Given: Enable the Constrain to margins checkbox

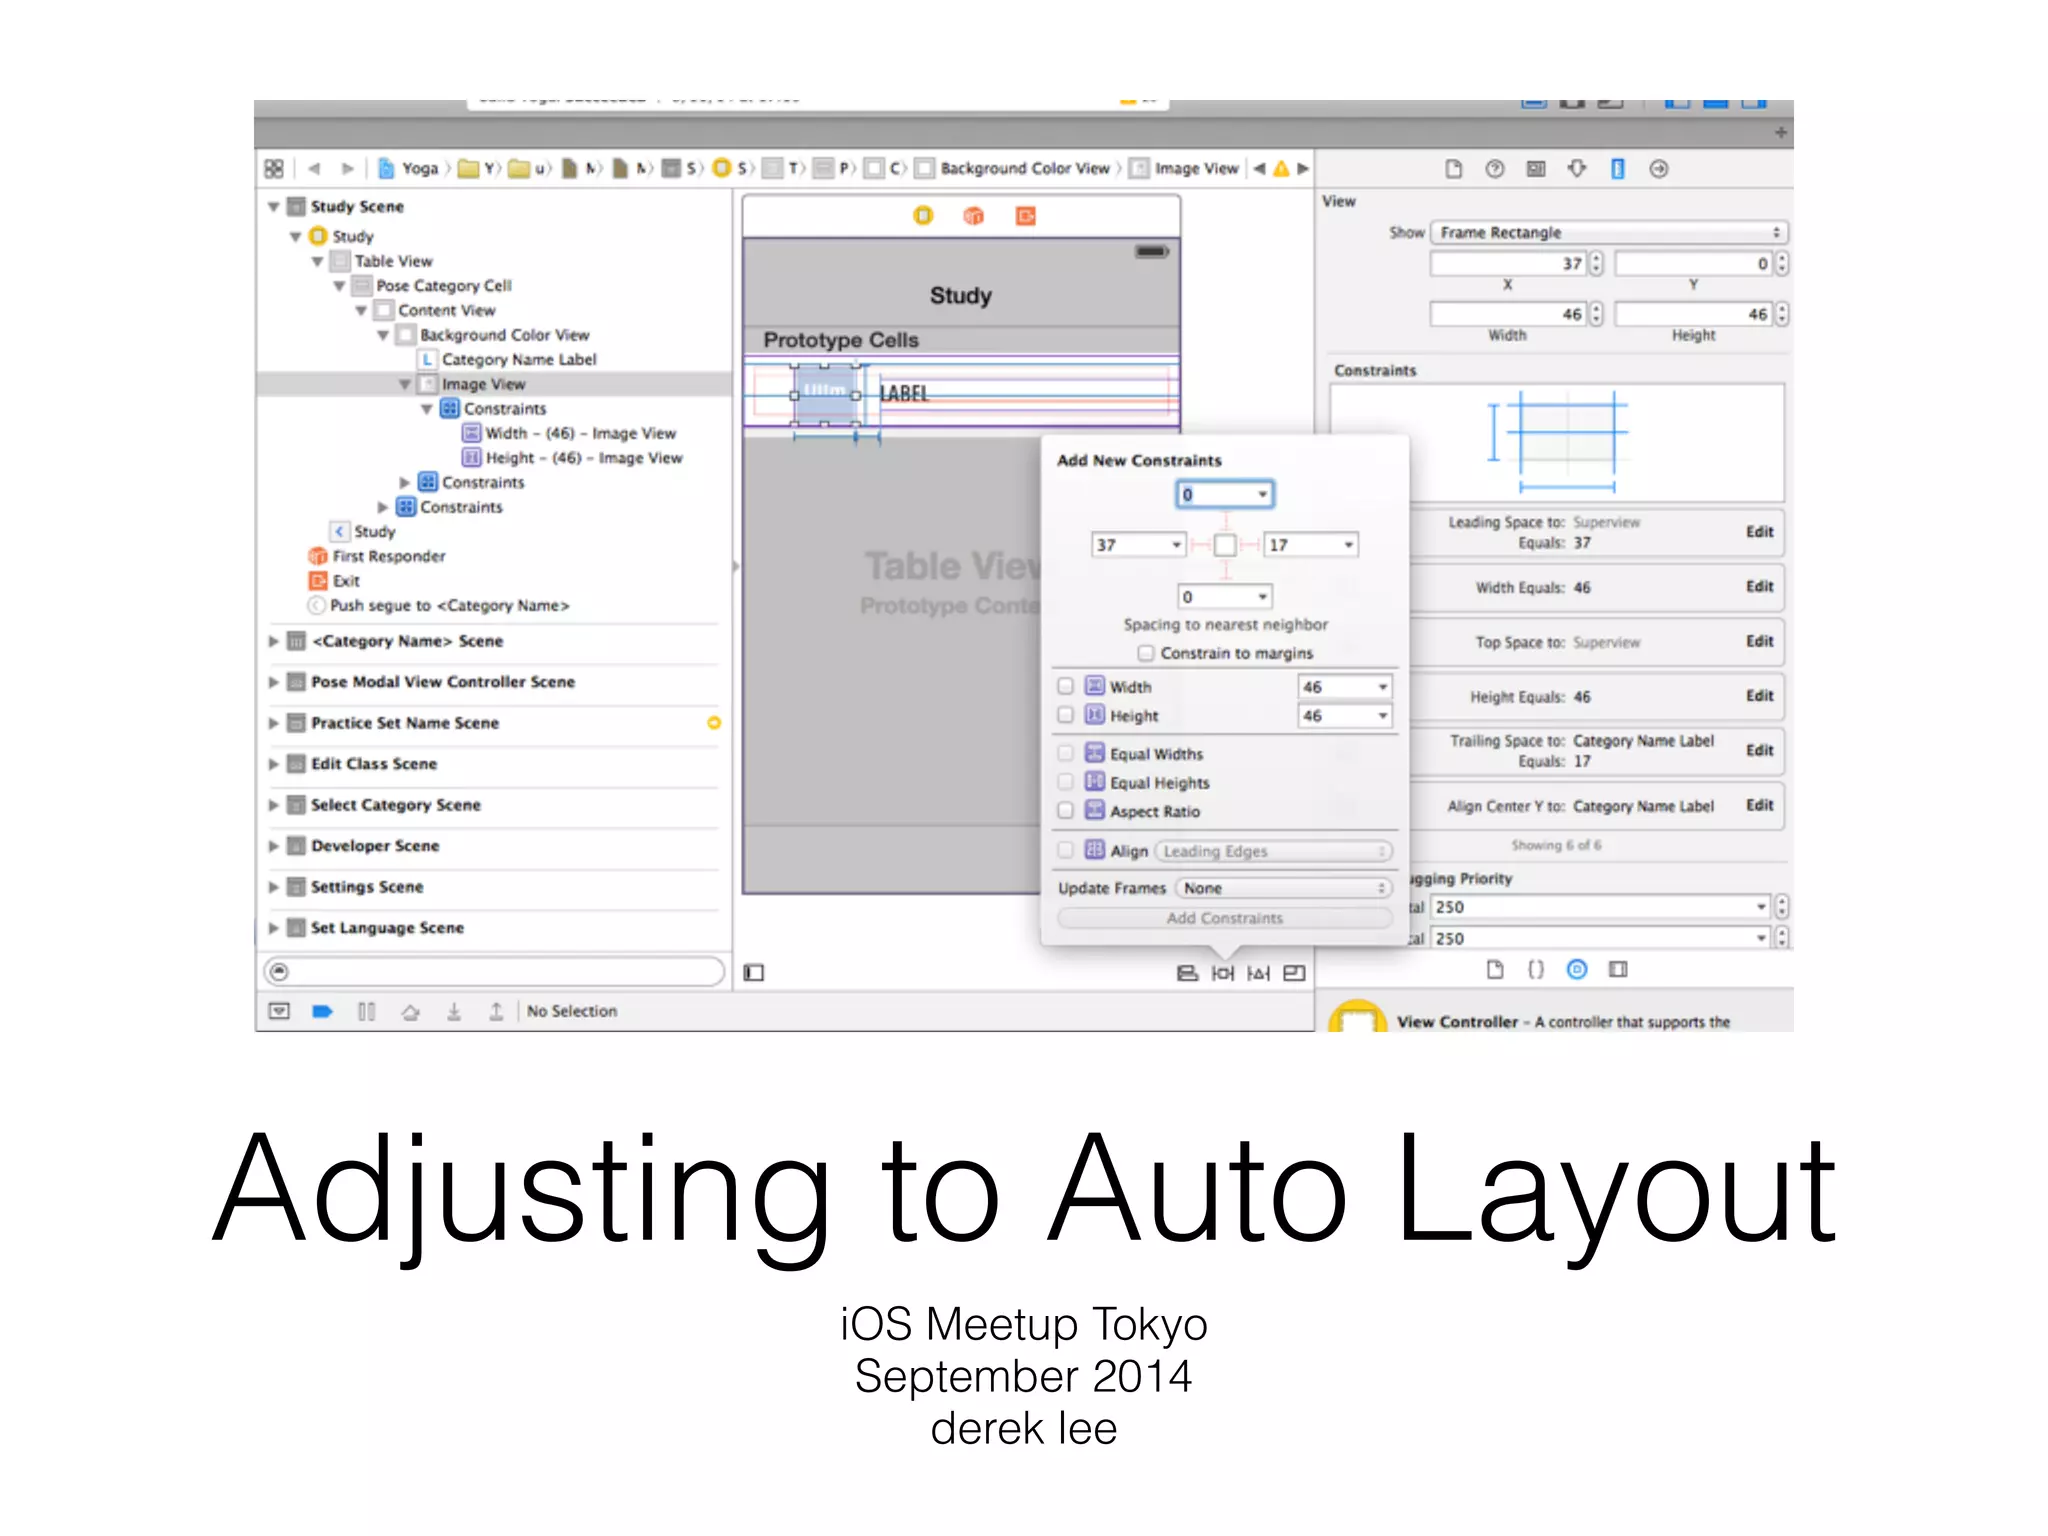Looking at the screenshot, I should 1146,653.
